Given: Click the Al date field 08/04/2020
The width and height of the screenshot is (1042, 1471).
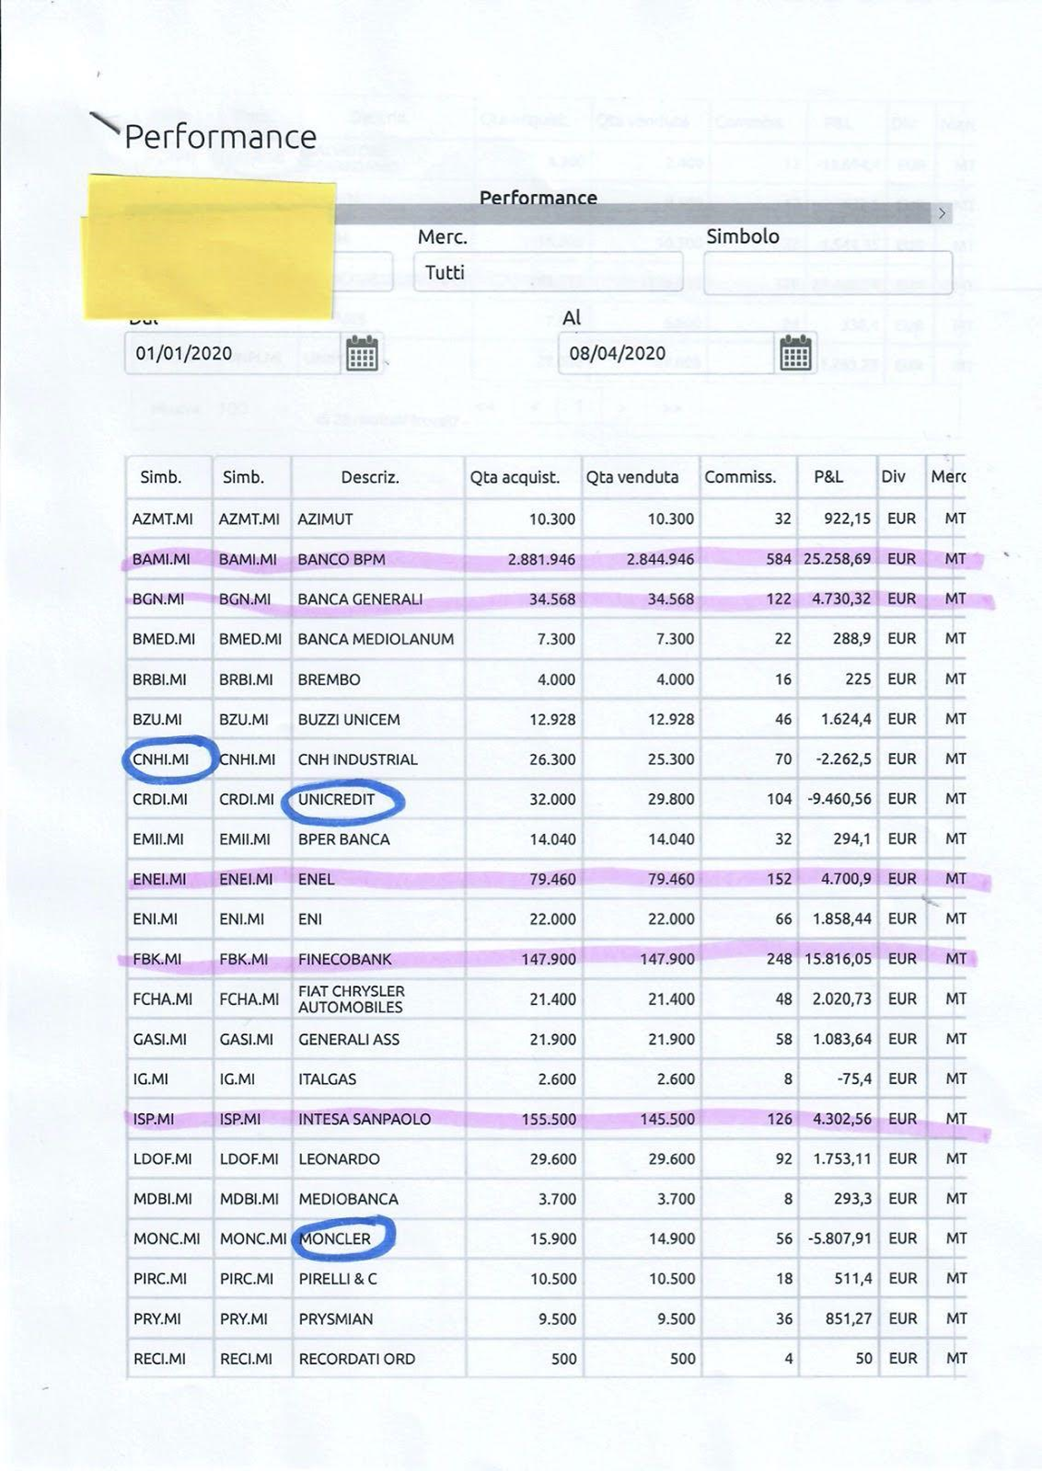Looking at the screenshot, I should (666, 354).
